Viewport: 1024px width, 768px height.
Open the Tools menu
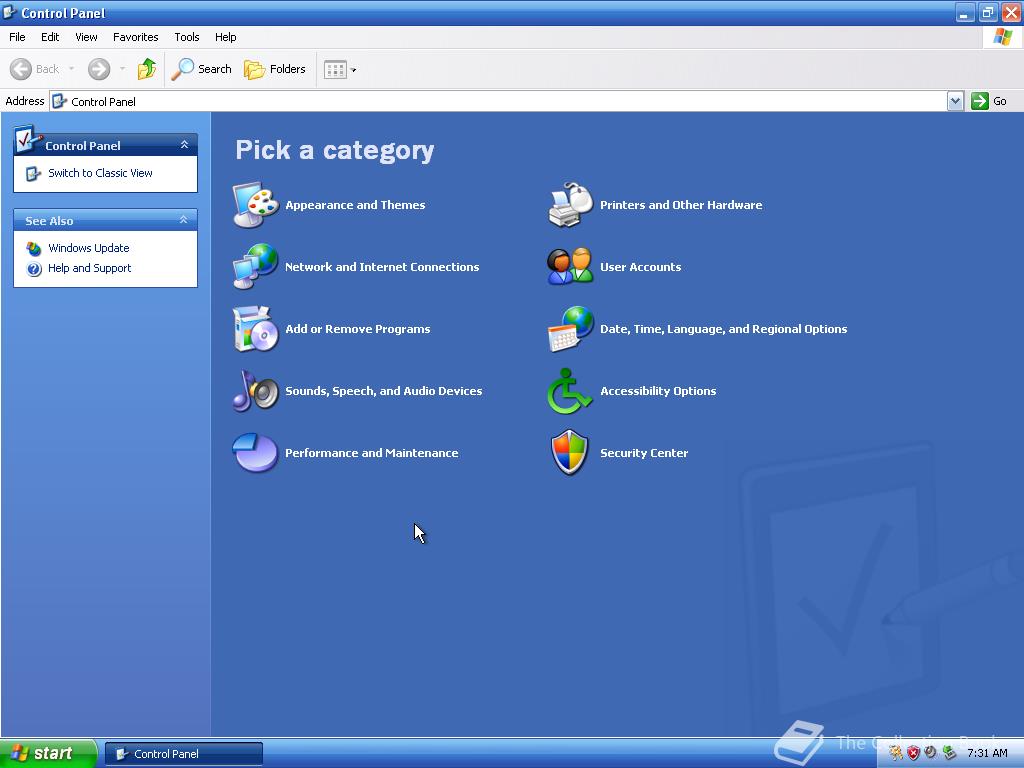coord(187,37)
